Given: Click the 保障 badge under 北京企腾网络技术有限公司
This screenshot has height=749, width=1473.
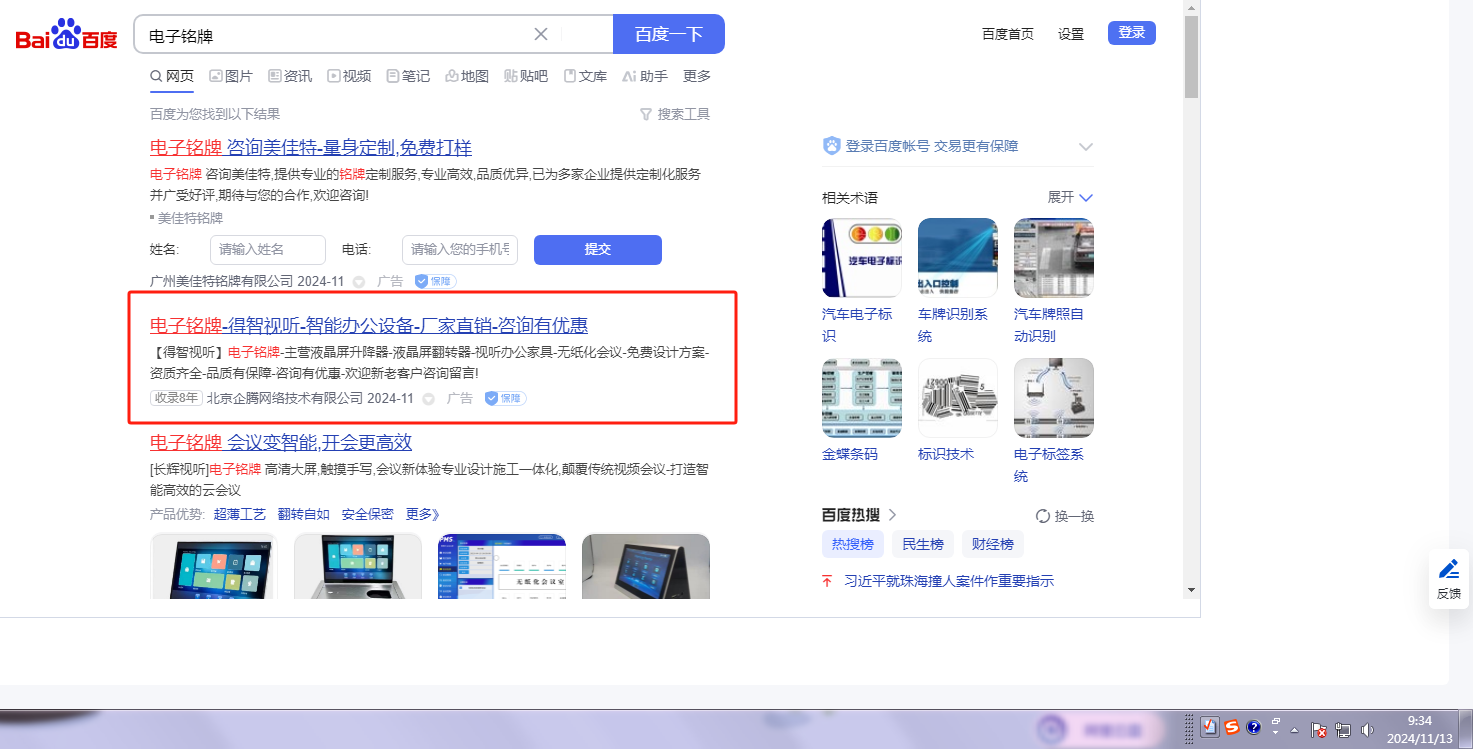Looking at the screenshot, I should (506, 399).
